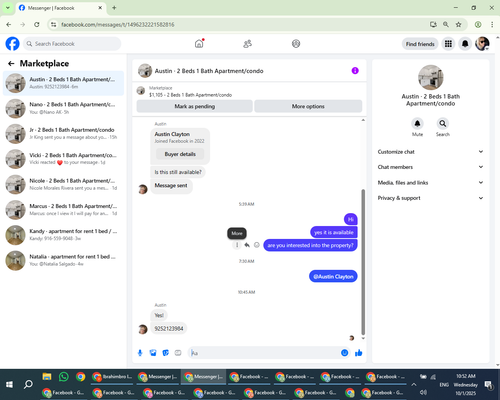Open File Explorer from the taskbar

(x=47, y=377)
